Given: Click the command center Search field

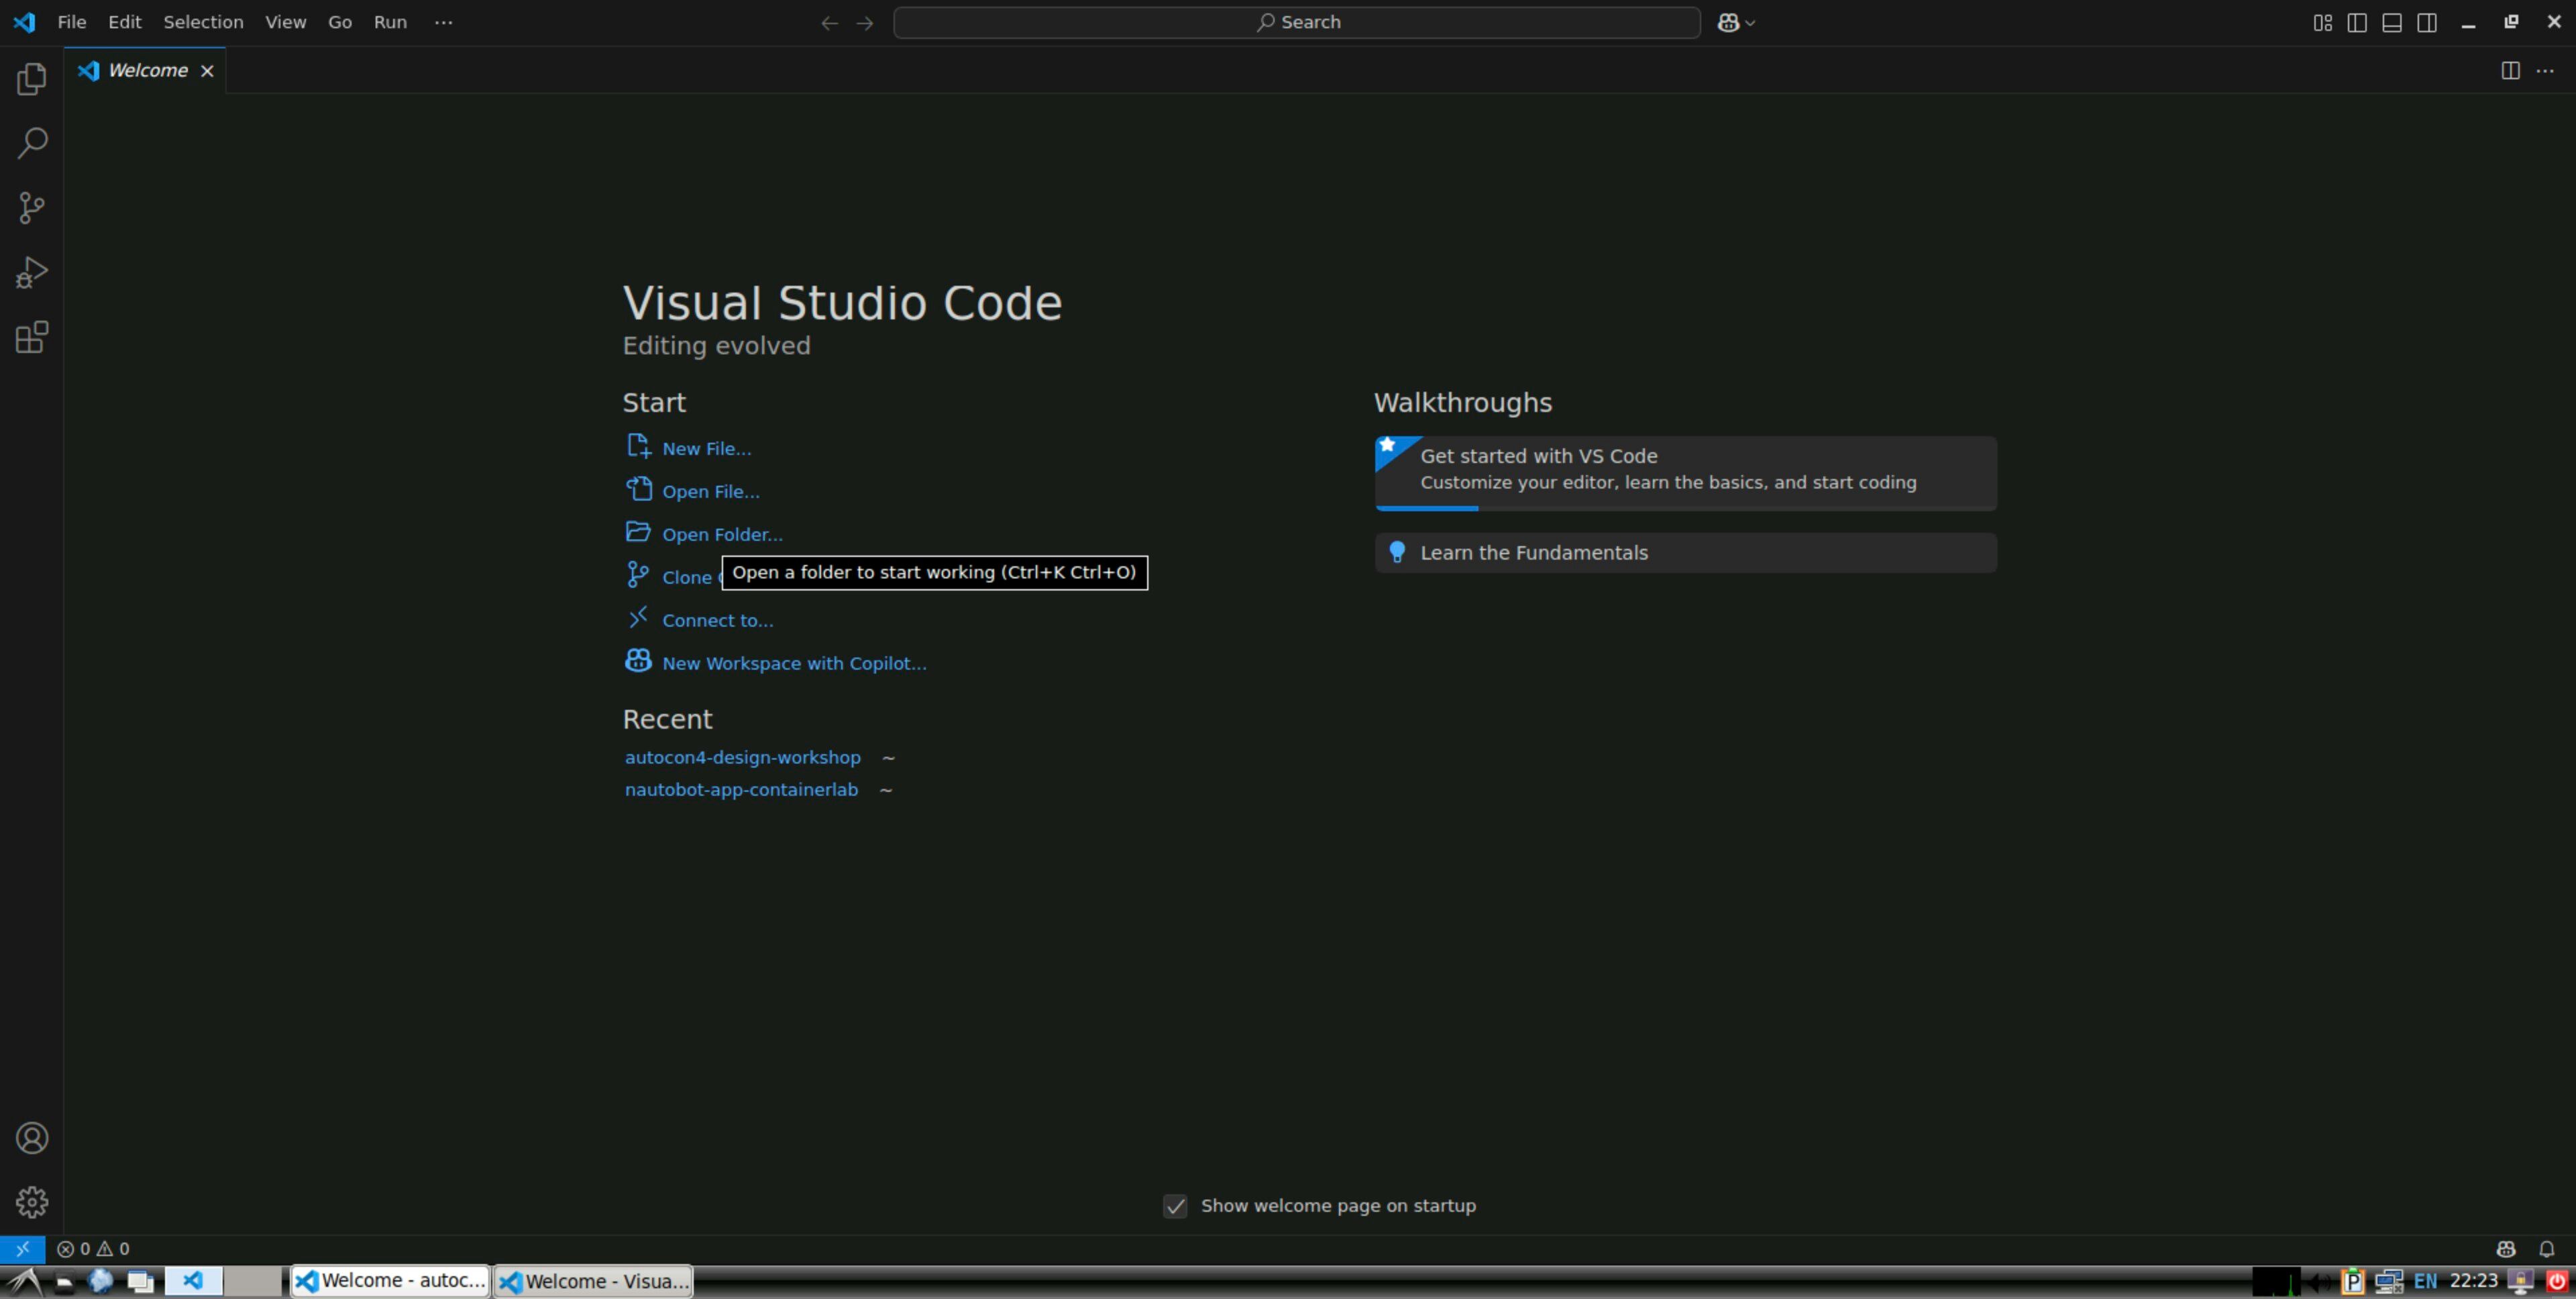Looking at the screenshot, I should click(x=1296, y=22).
